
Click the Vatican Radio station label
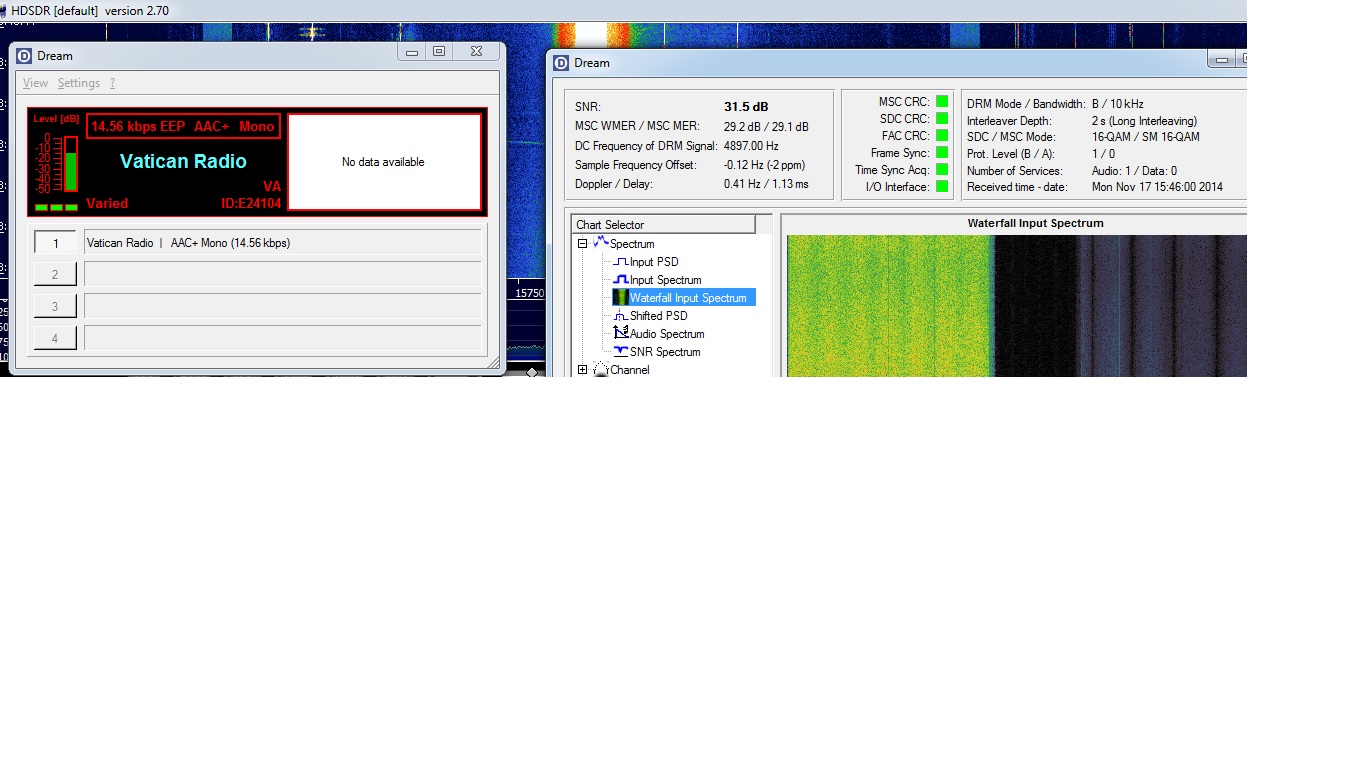pos(183,161)
